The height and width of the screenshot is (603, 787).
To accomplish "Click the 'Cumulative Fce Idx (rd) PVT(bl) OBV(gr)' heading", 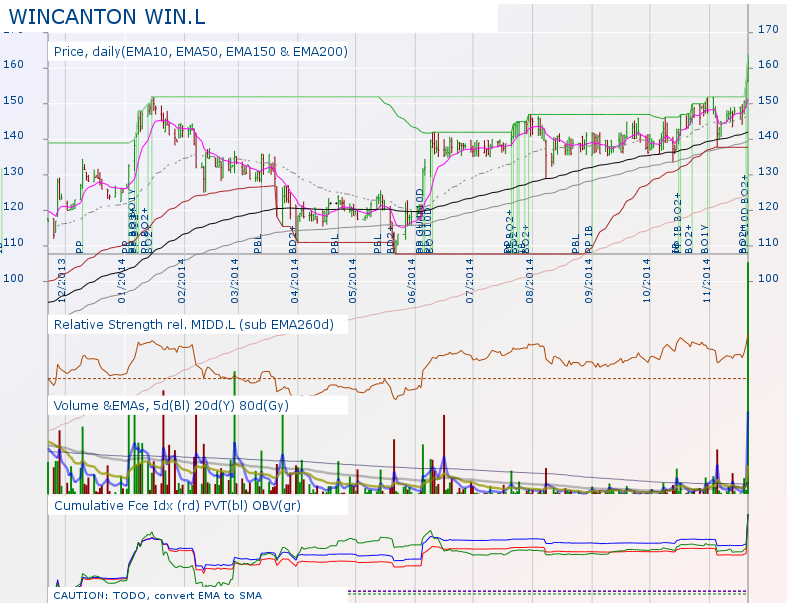I will tap(177, 506).
